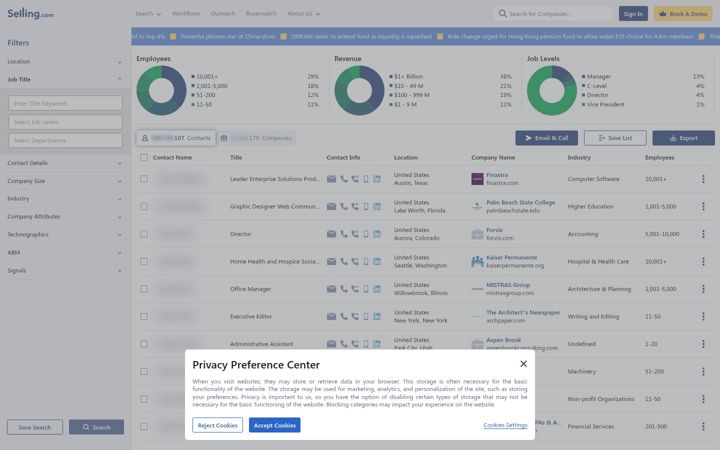Expand the Company Attributes filter
720x450 pixels.
click(x=65, y=217)
